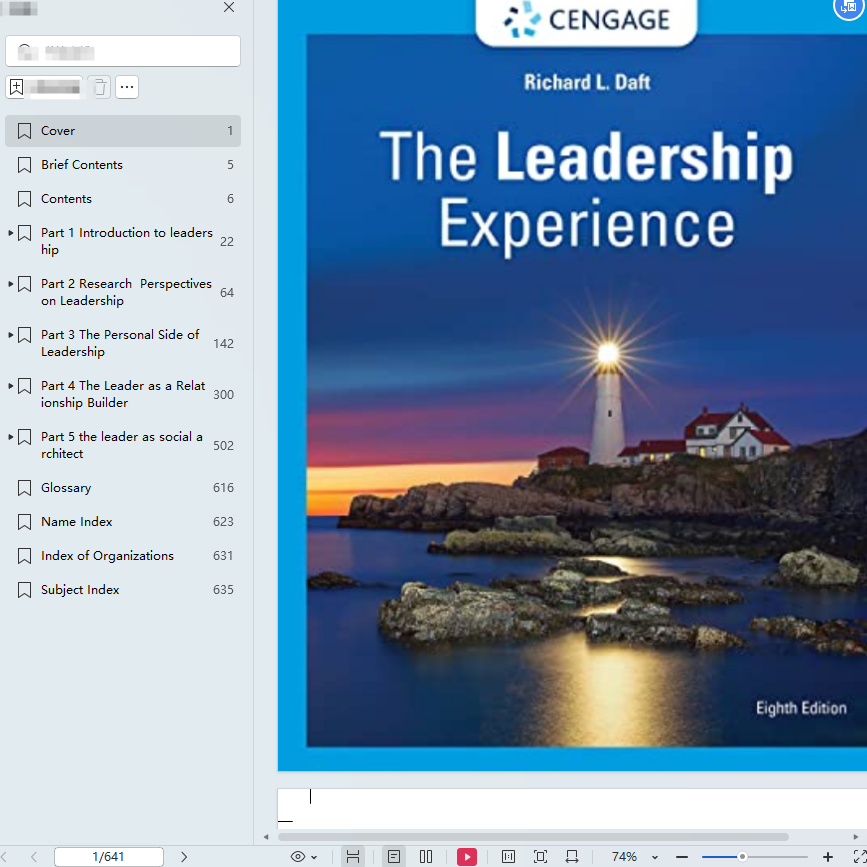Switch to two-page view
Image resolution: width=867 pixels, height=867 pixels.
click(x=426, y=857)
